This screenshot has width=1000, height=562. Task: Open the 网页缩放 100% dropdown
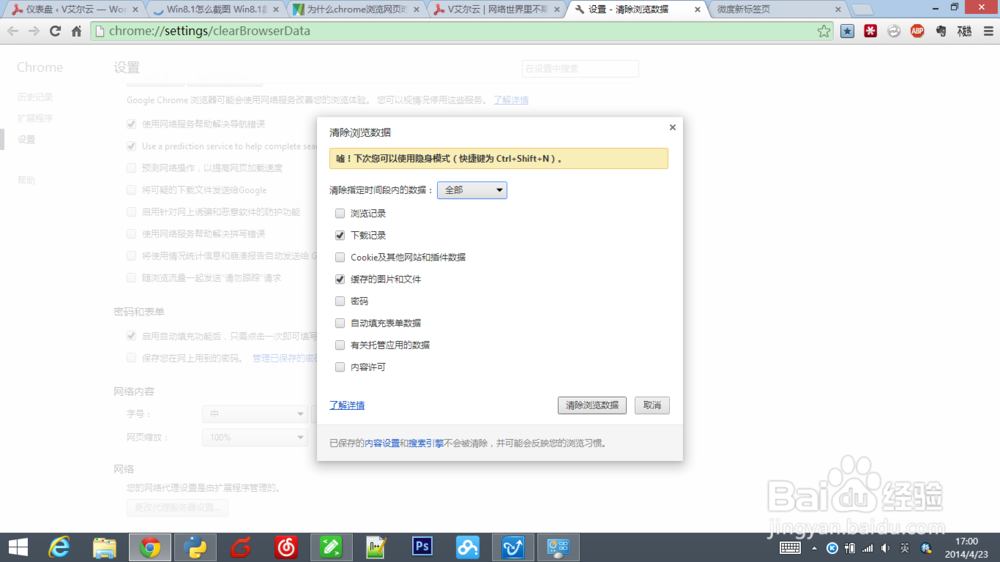[254, 438]
